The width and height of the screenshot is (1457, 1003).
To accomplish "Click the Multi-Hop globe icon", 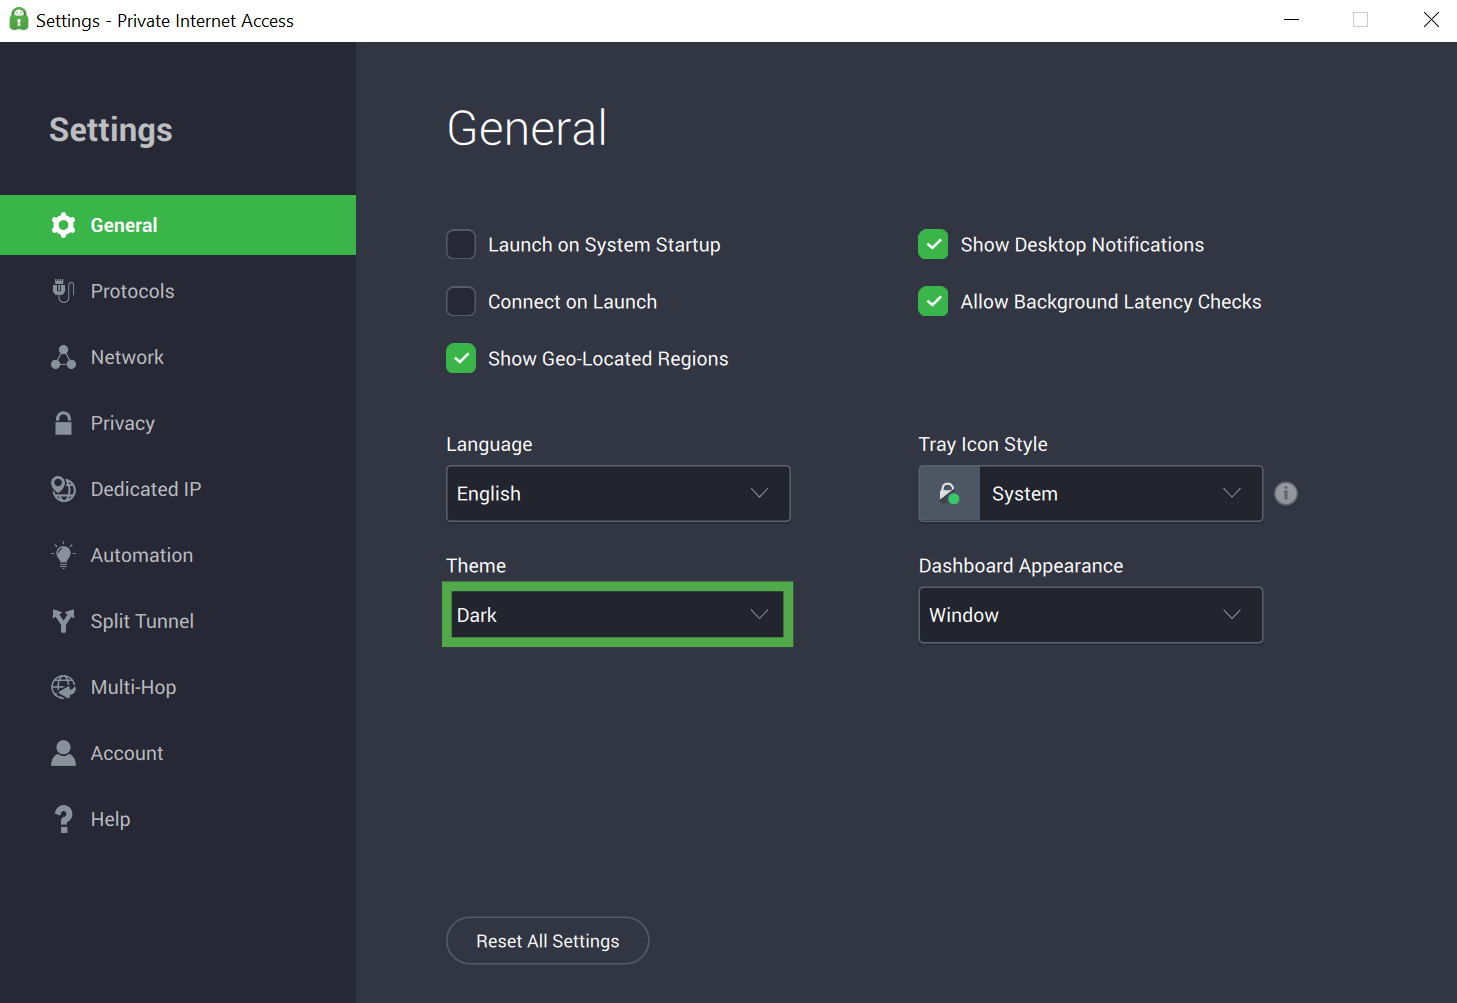I will pyautogui.click(x=63, y=687).
